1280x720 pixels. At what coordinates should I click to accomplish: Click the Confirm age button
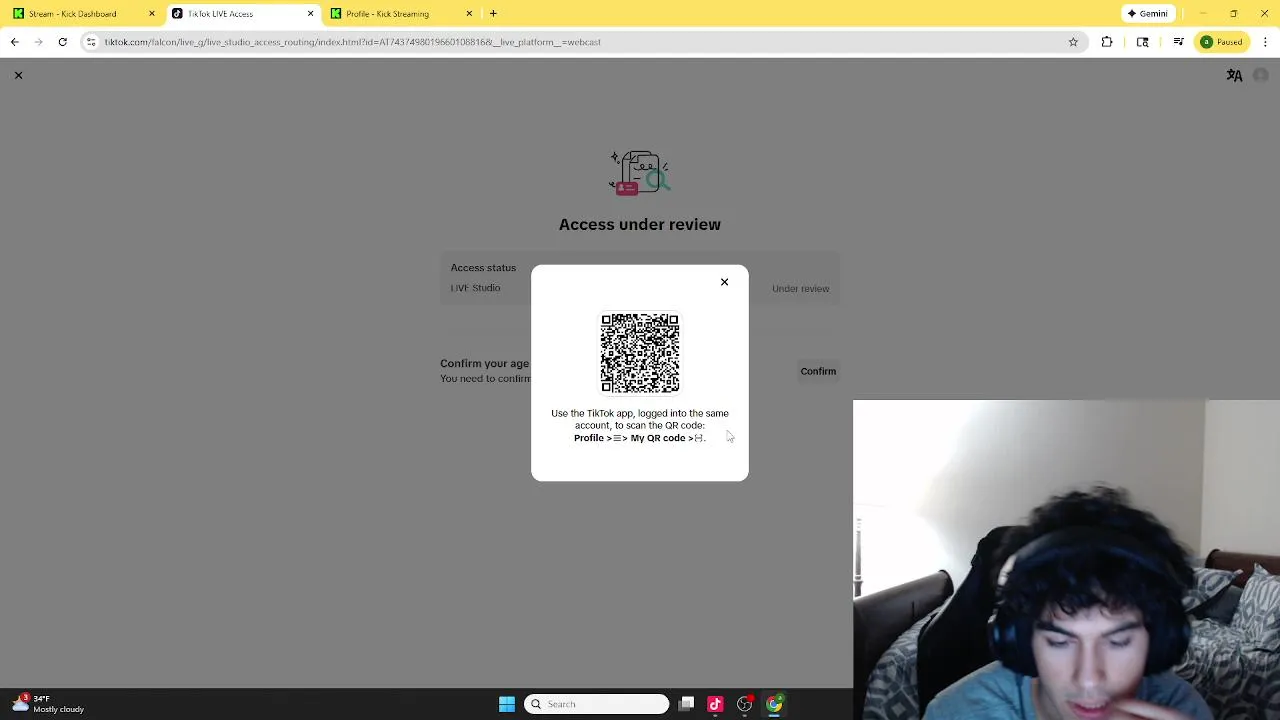[x=818, y=371]
